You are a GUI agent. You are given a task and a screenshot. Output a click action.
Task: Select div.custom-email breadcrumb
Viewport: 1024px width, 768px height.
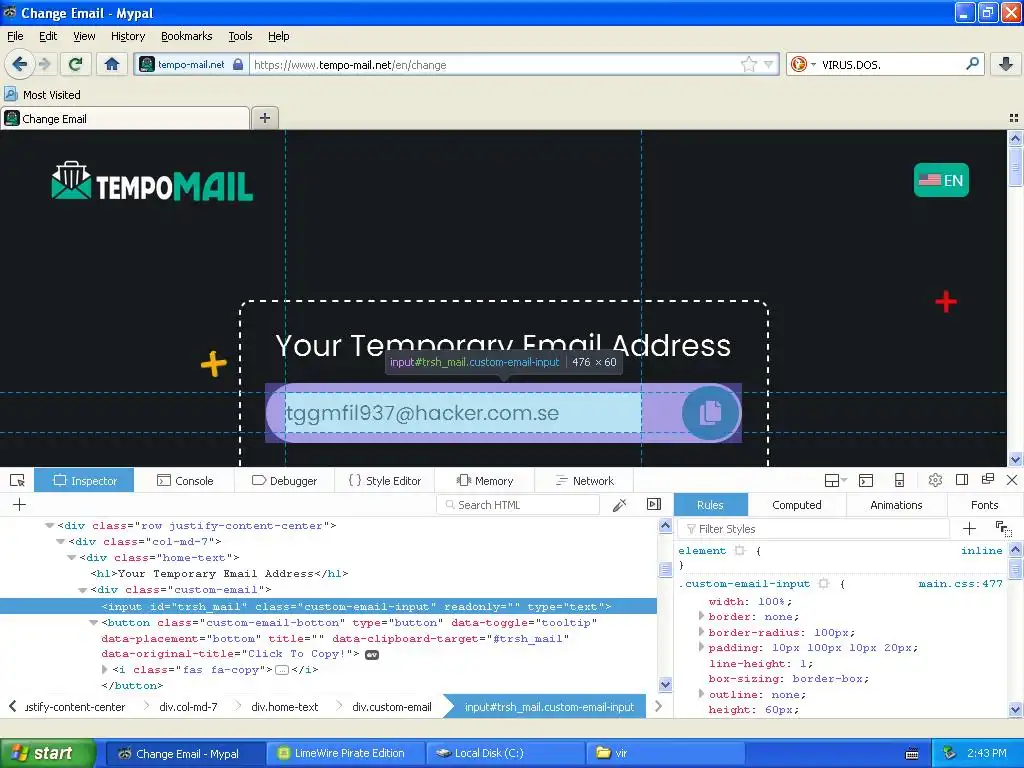coord(392,707)
